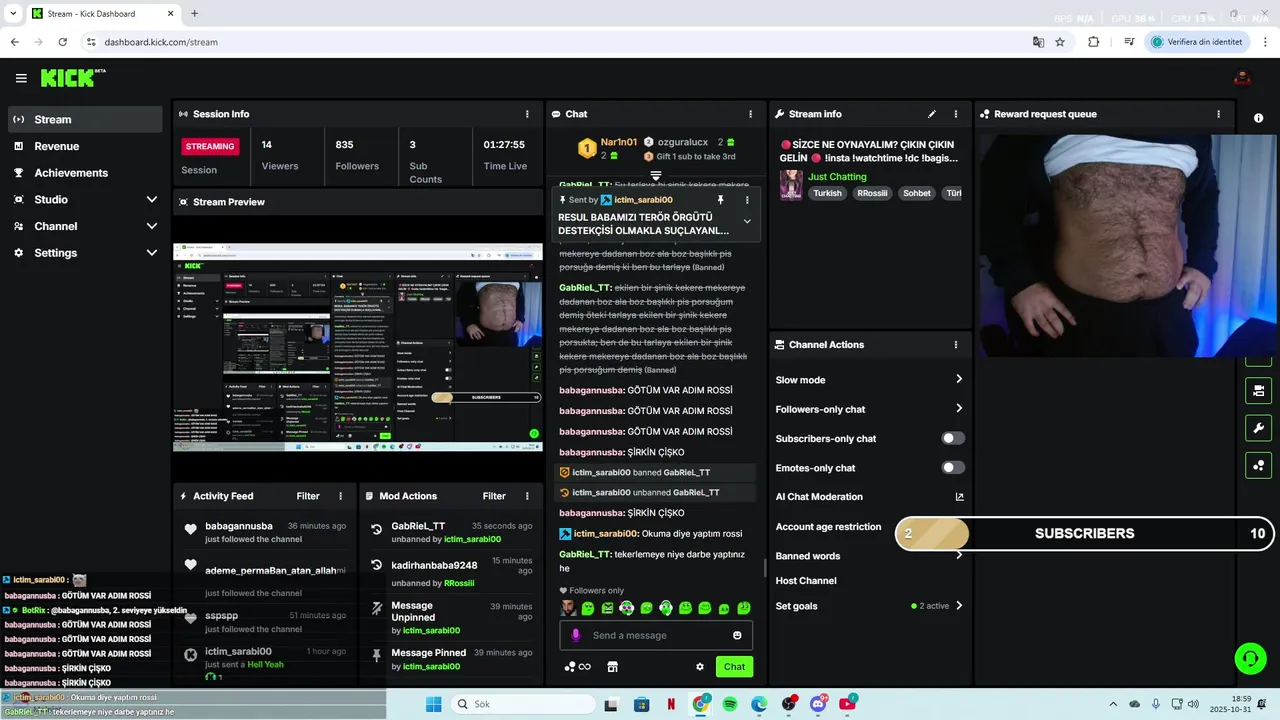The width and height of the screenshot is (1280, 720).
Task: Open the emoji picker in chat input
Action: 737,635
